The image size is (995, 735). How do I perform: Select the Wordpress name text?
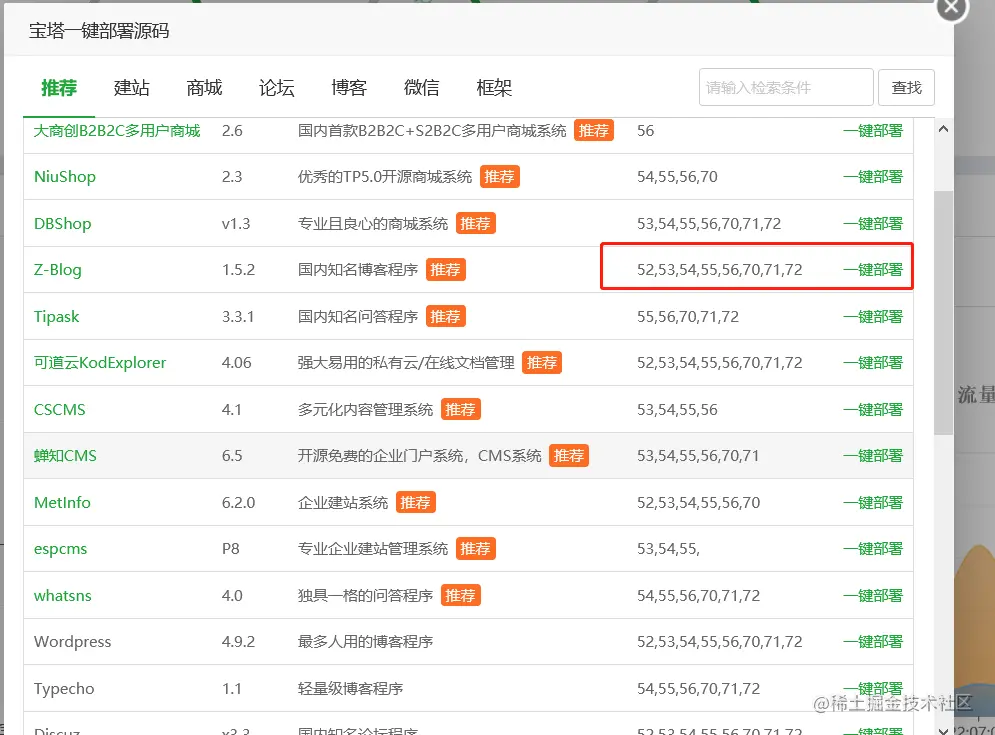point(72,642)
